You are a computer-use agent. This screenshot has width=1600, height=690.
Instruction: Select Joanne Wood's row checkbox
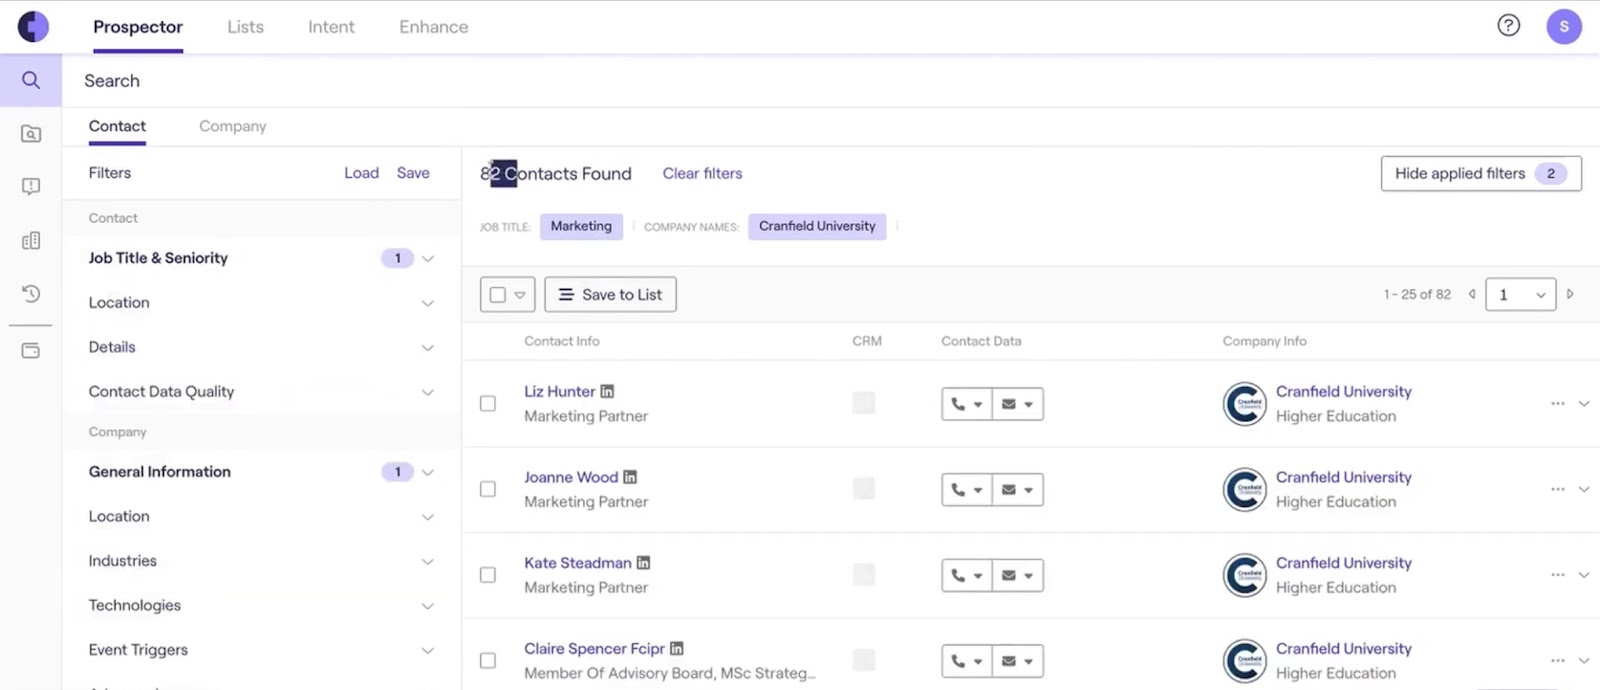coord(488,489)
